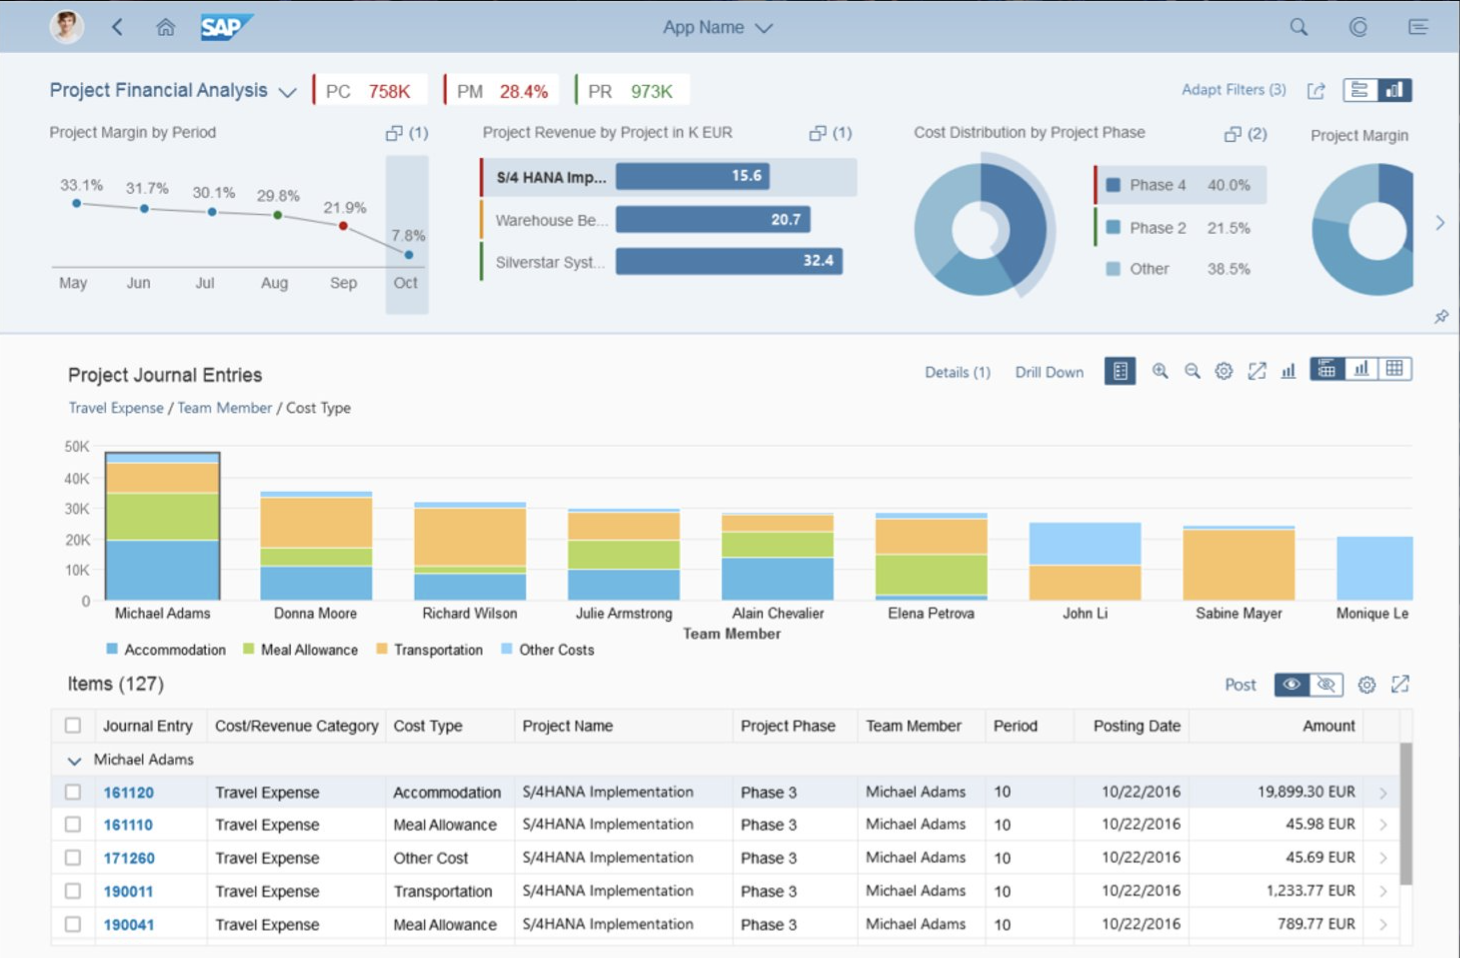Show items with the eye button
This screenshot has height=958, width=1460.
point(1292,684)
